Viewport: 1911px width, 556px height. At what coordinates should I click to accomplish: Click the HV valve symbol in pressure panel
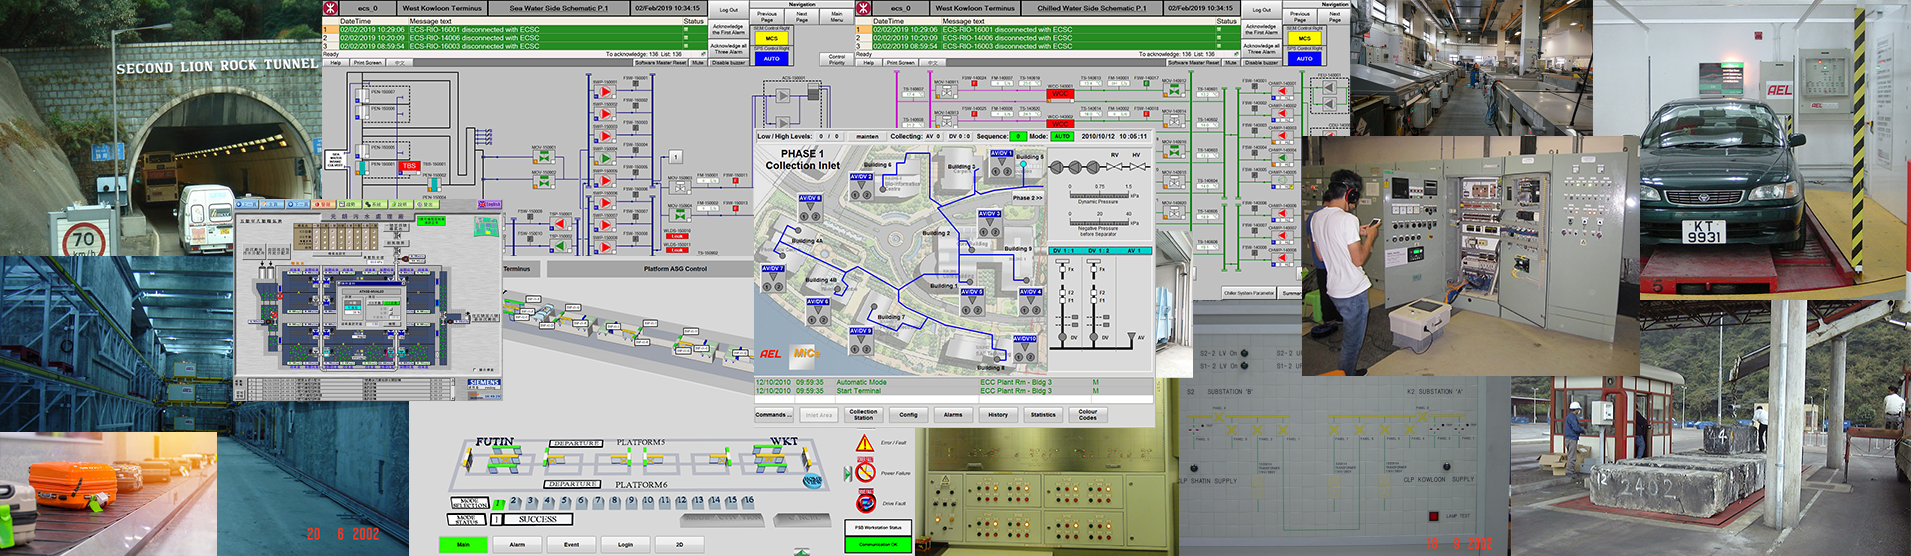pyautogui.click(x=1137, y=166)
